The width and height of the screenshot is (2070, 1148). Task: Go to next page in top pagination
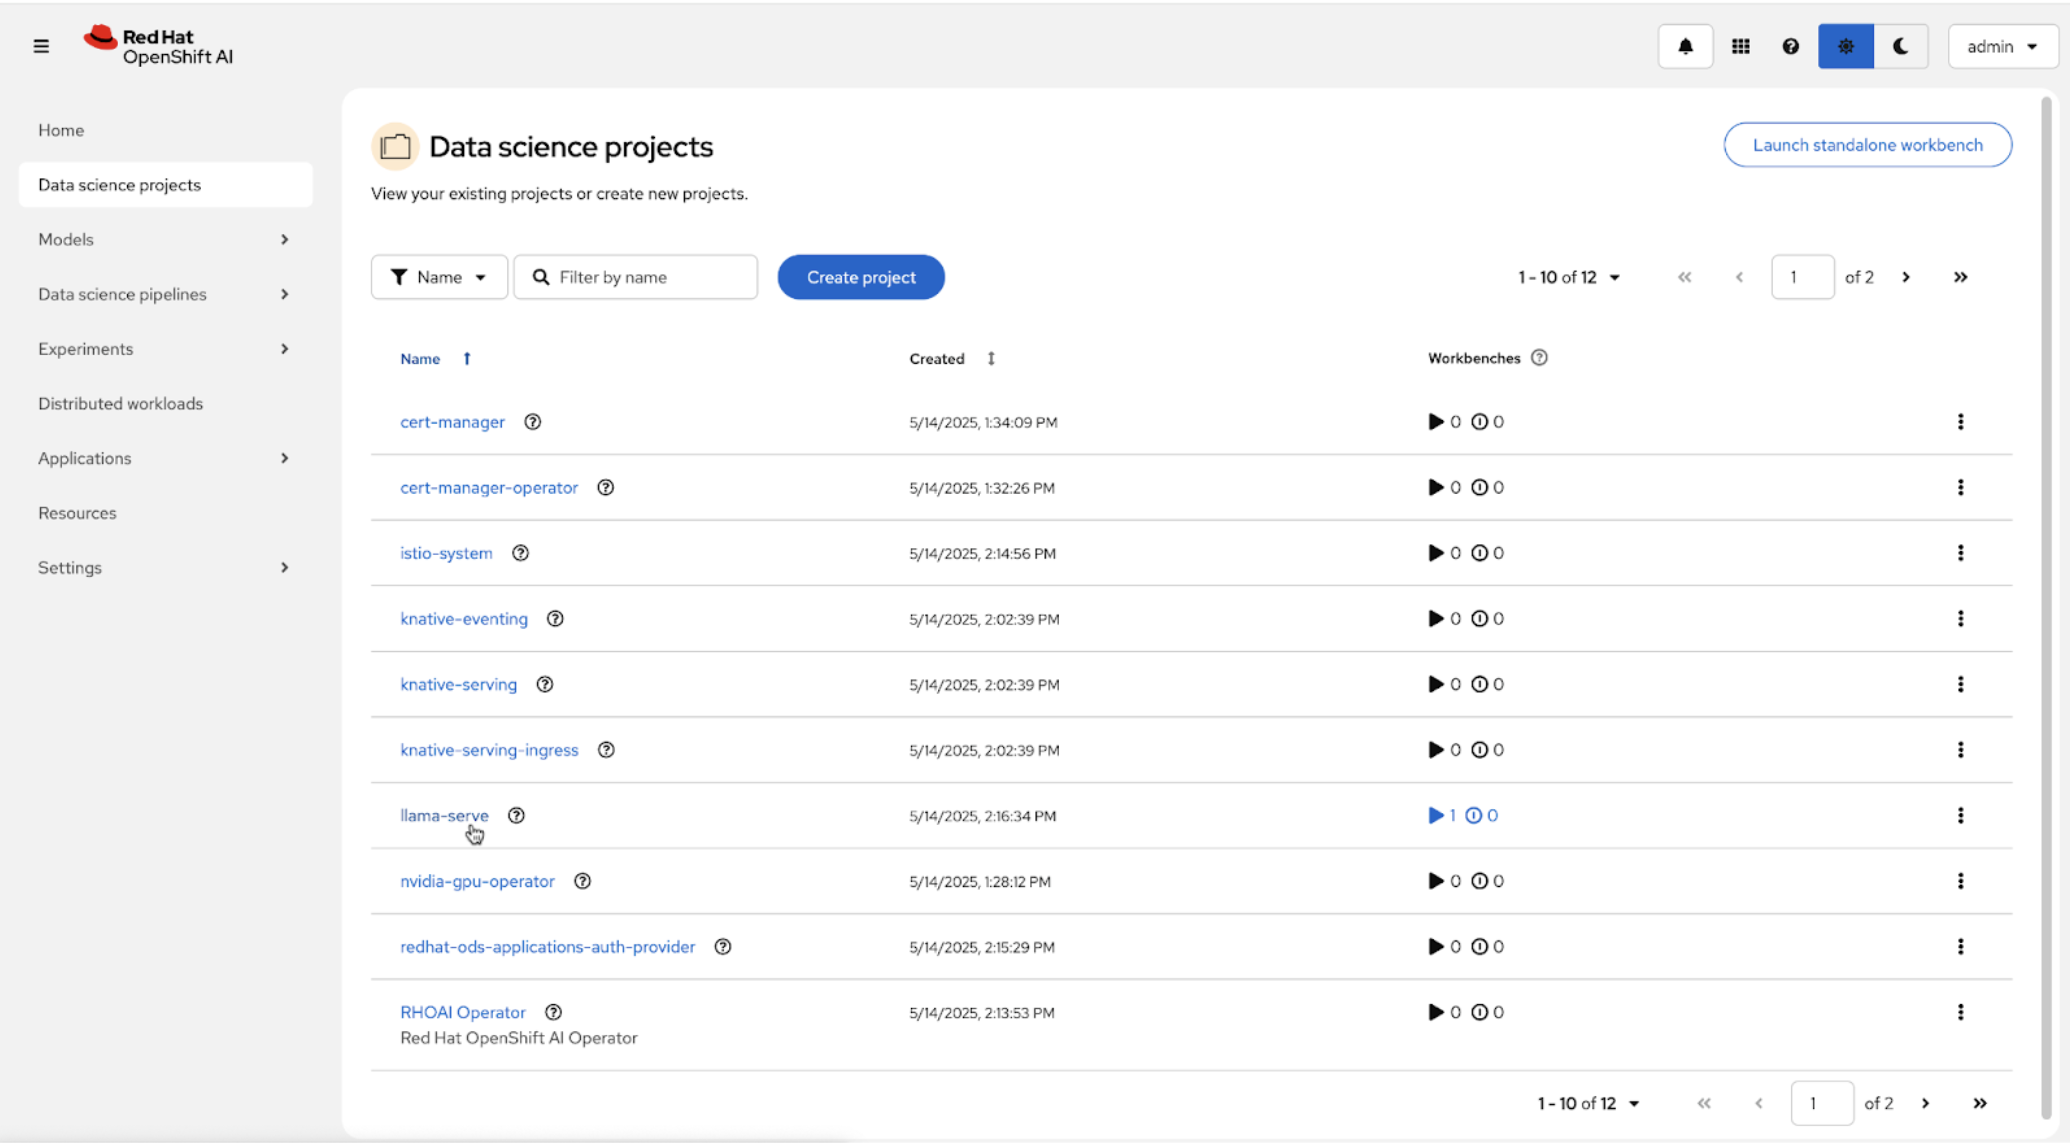coord(1906,277)
